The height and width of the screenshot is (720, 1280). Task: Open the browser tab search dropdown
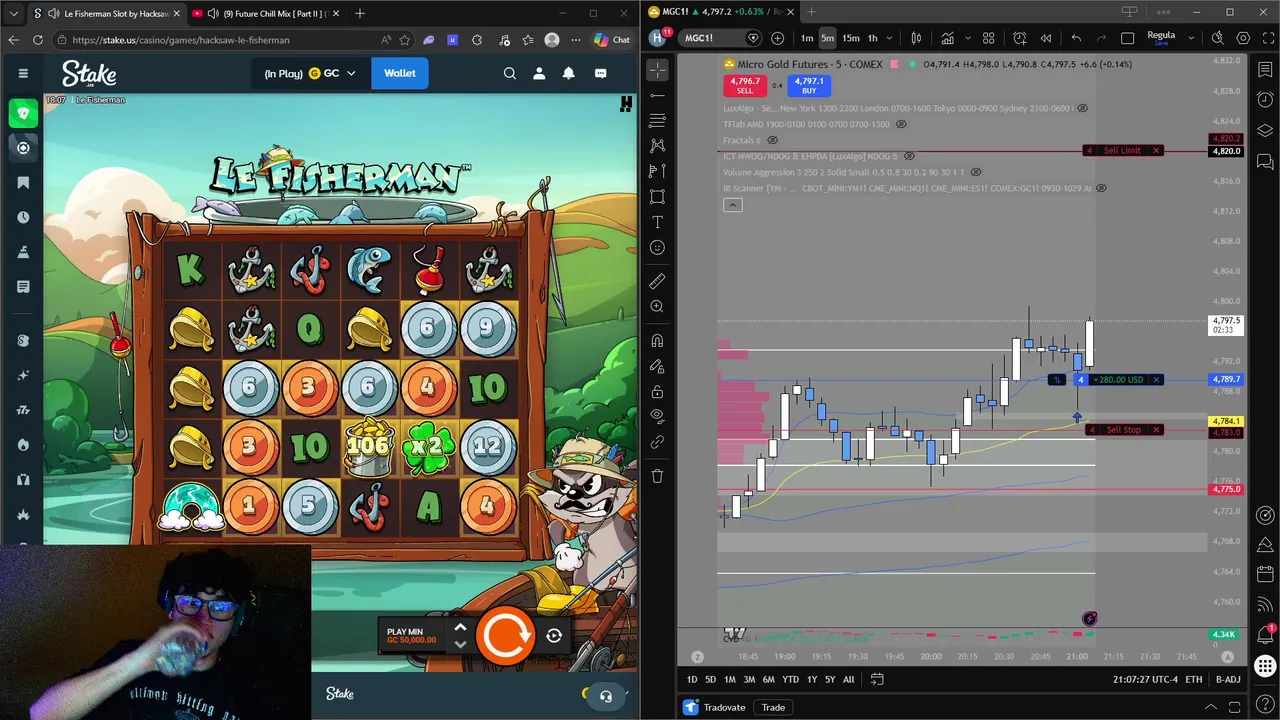[x=13, y=14]
